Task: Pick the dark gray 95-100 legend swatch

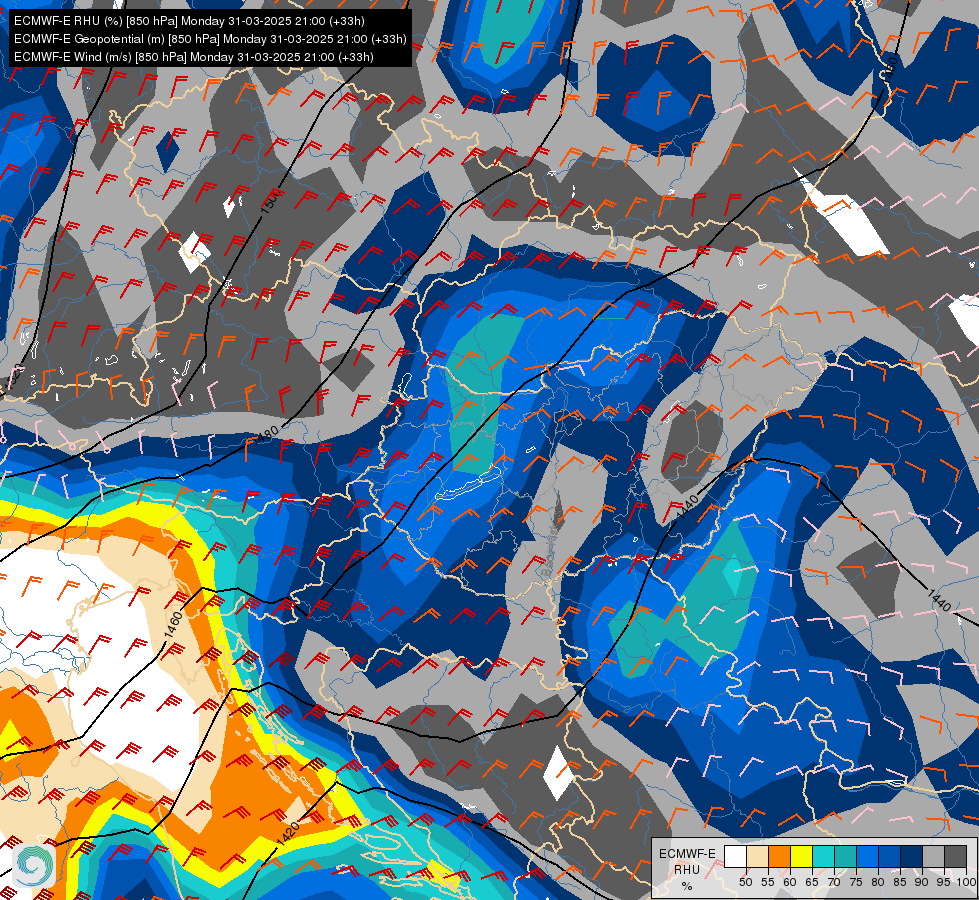Action: coord(955,856)
